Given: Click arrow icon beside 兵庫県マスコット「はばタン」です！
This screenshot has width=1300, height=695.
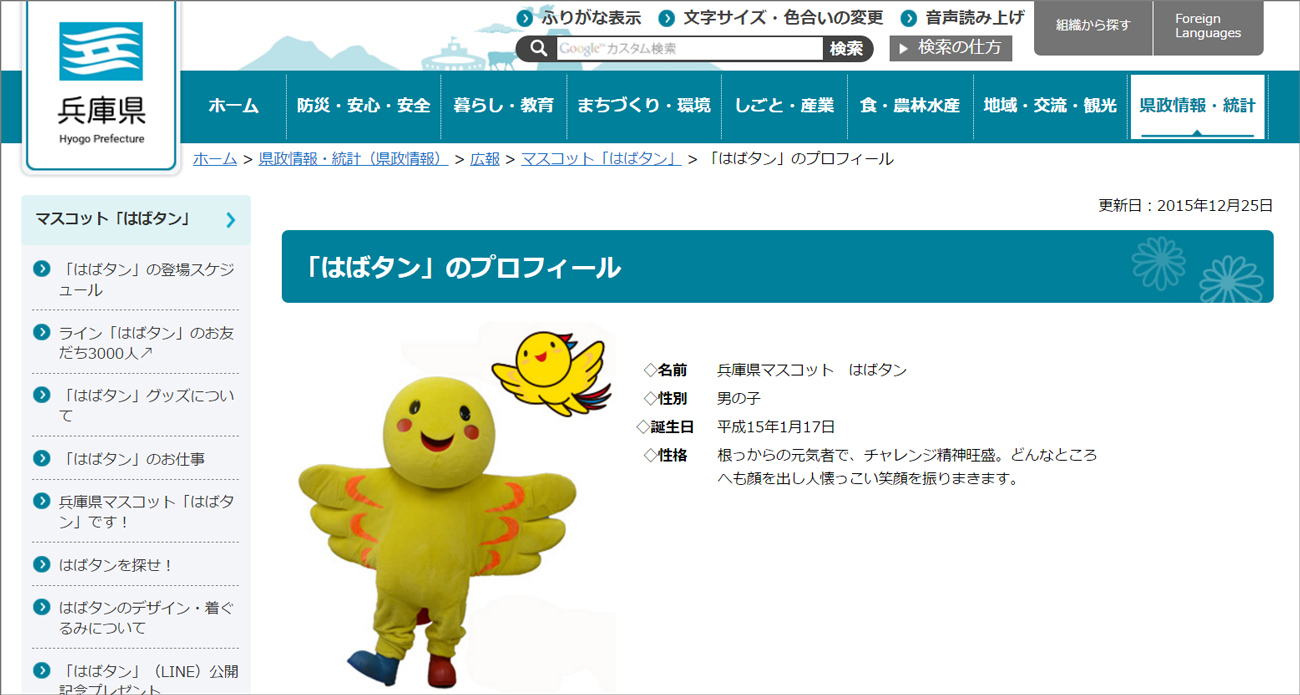Looking at the screenshot, I should click(x=41, y=501).
